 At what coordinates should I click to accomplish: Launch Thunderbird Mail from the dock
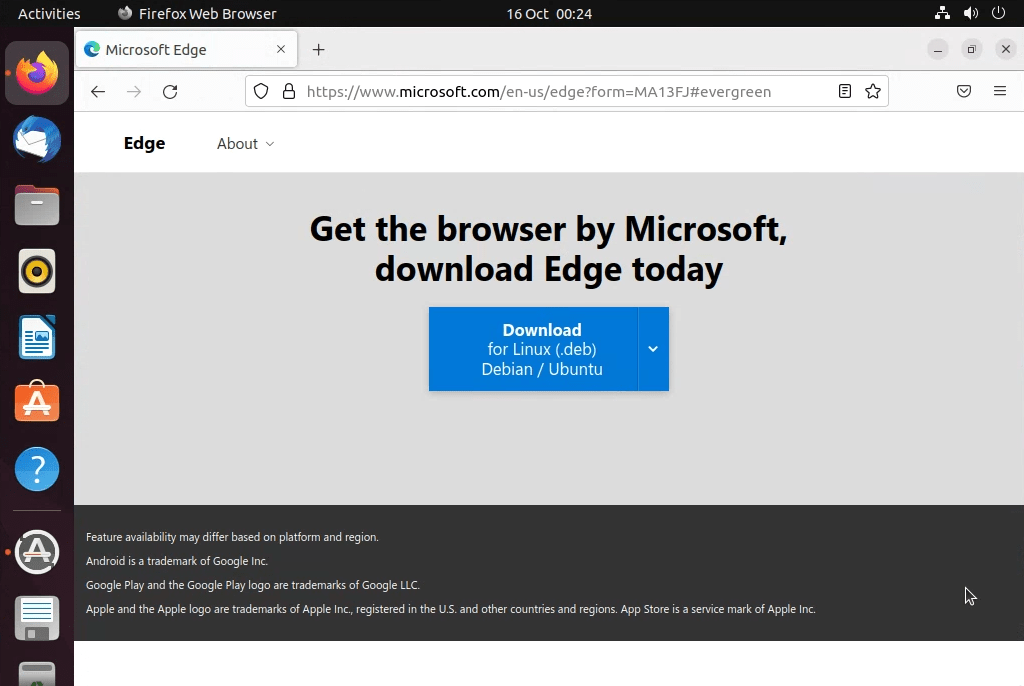[x=37, y=140]
